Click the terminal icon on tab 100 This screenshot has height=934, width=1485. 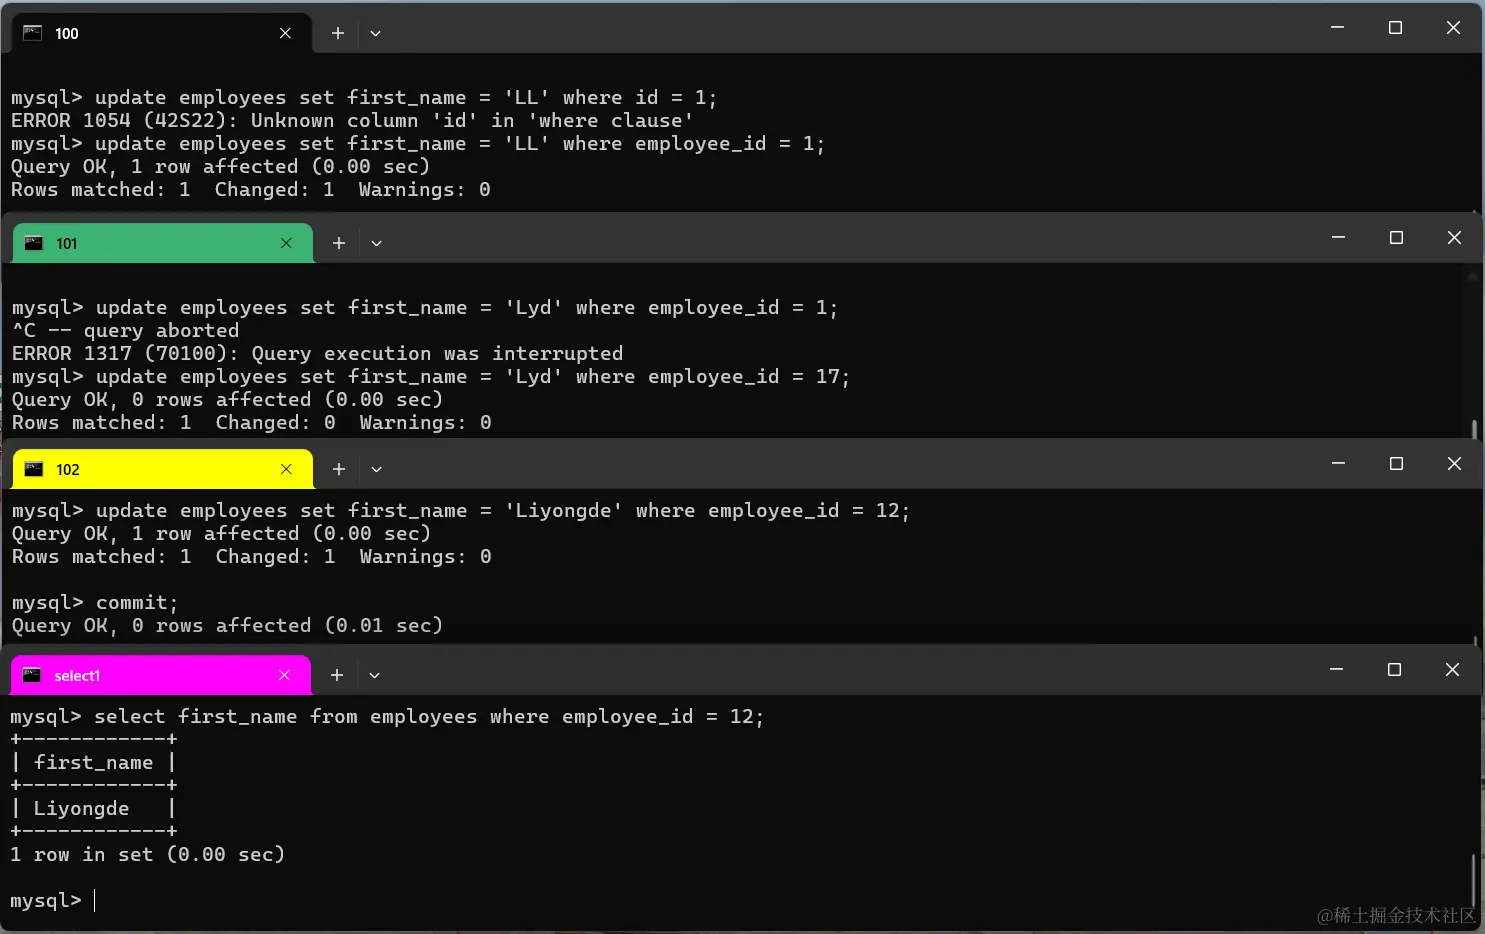tap(32, 33)
